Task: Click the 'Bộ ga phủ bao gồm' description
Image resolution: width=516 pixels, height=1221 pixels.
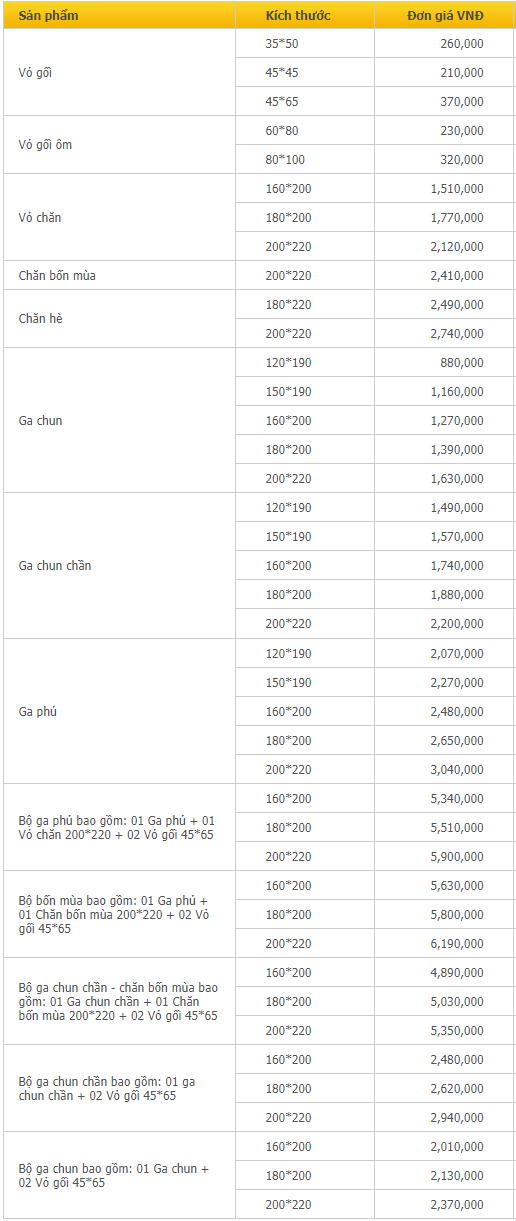Action: 117,827
